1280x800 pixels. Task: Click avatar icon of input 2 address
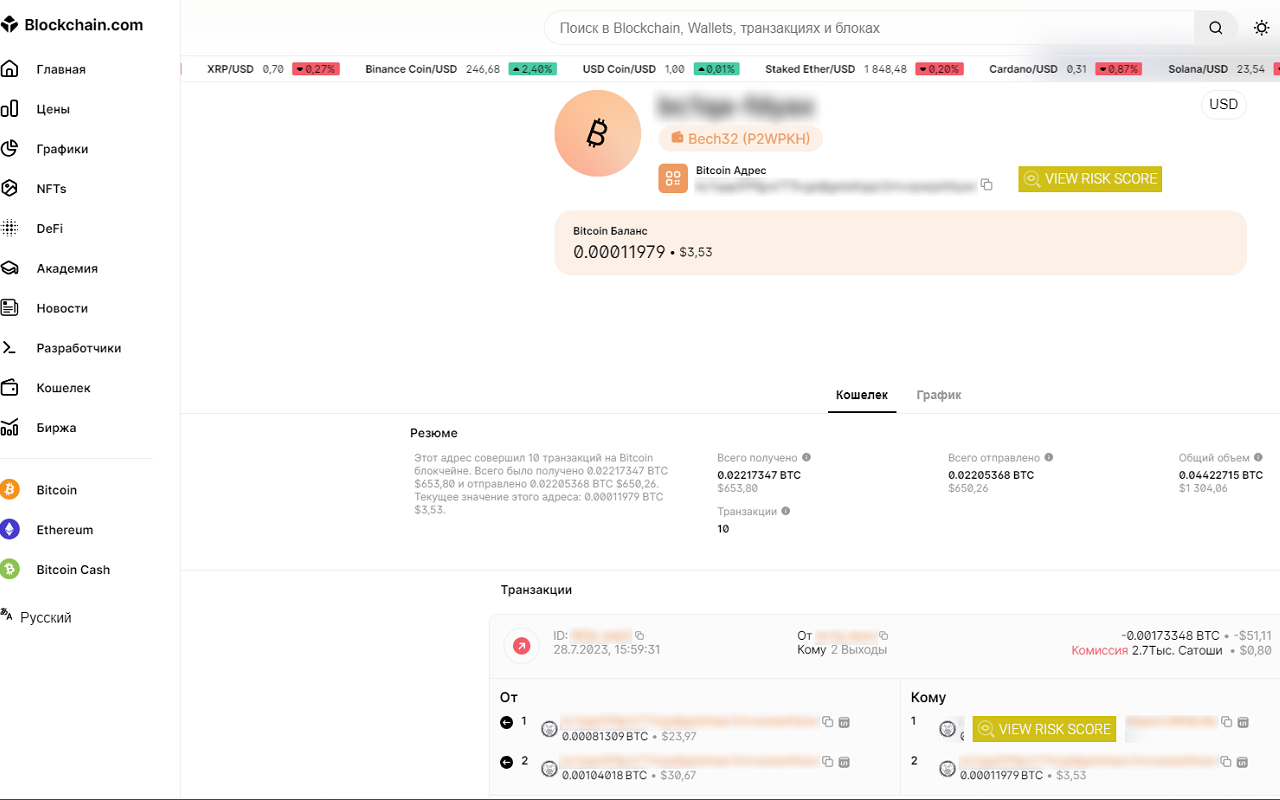[549, 769]
